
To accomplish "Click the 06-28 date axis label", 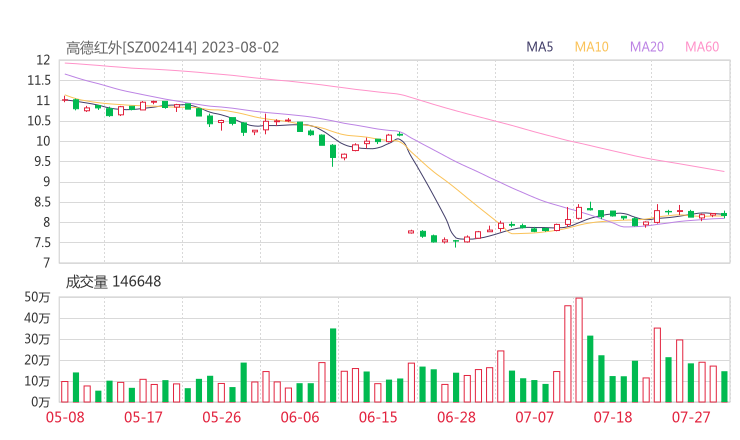I will click(x=456, y=417).
